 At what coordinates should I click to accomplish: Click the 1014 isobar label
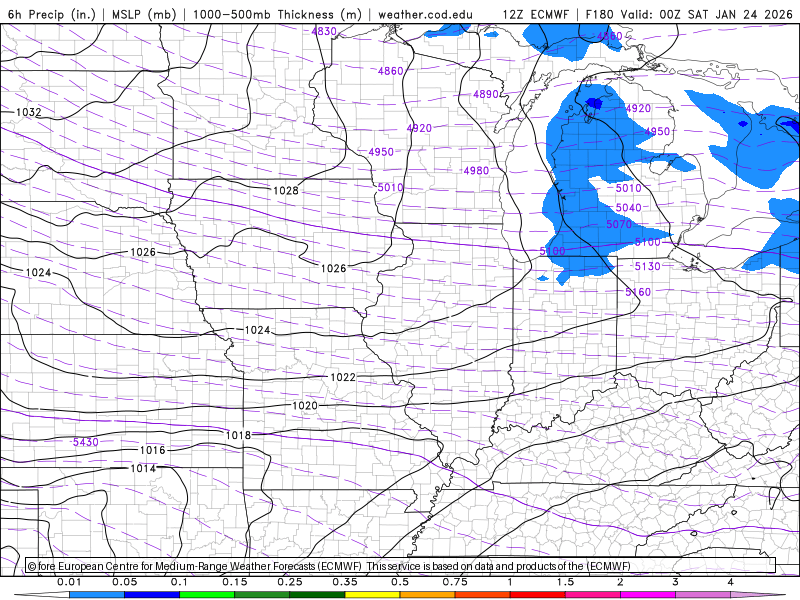143,468
